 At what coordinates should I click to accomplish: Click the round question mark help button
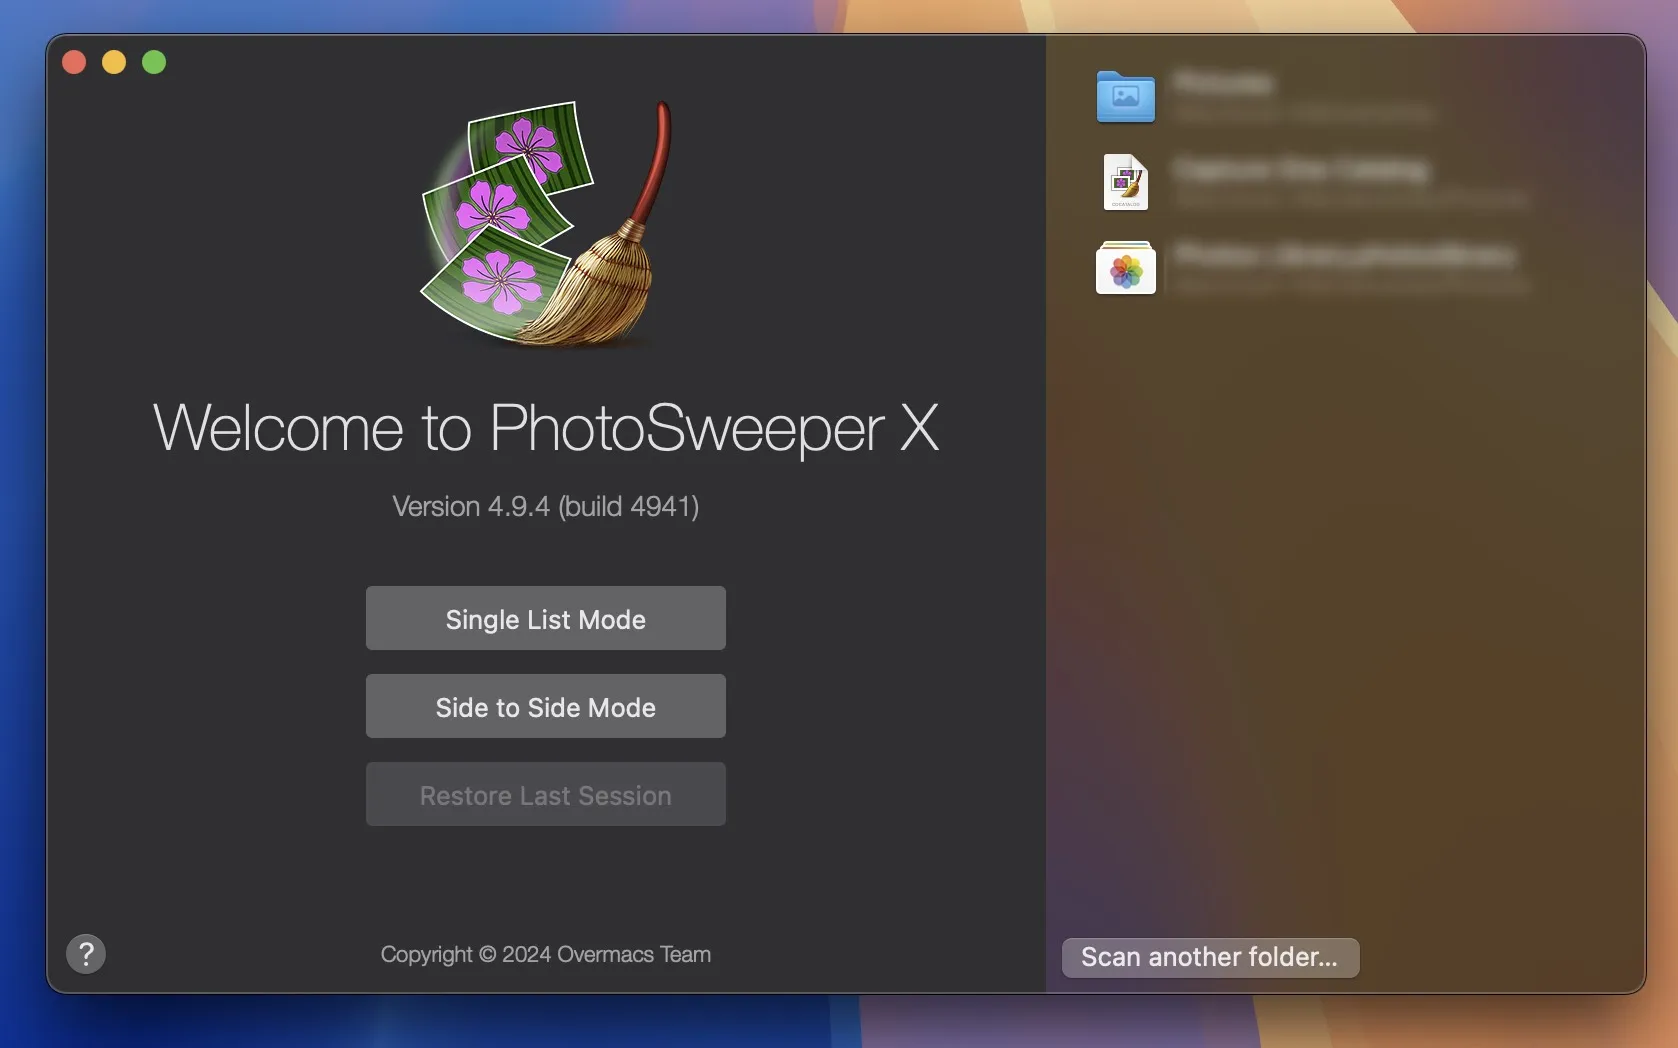pos(86,954)
